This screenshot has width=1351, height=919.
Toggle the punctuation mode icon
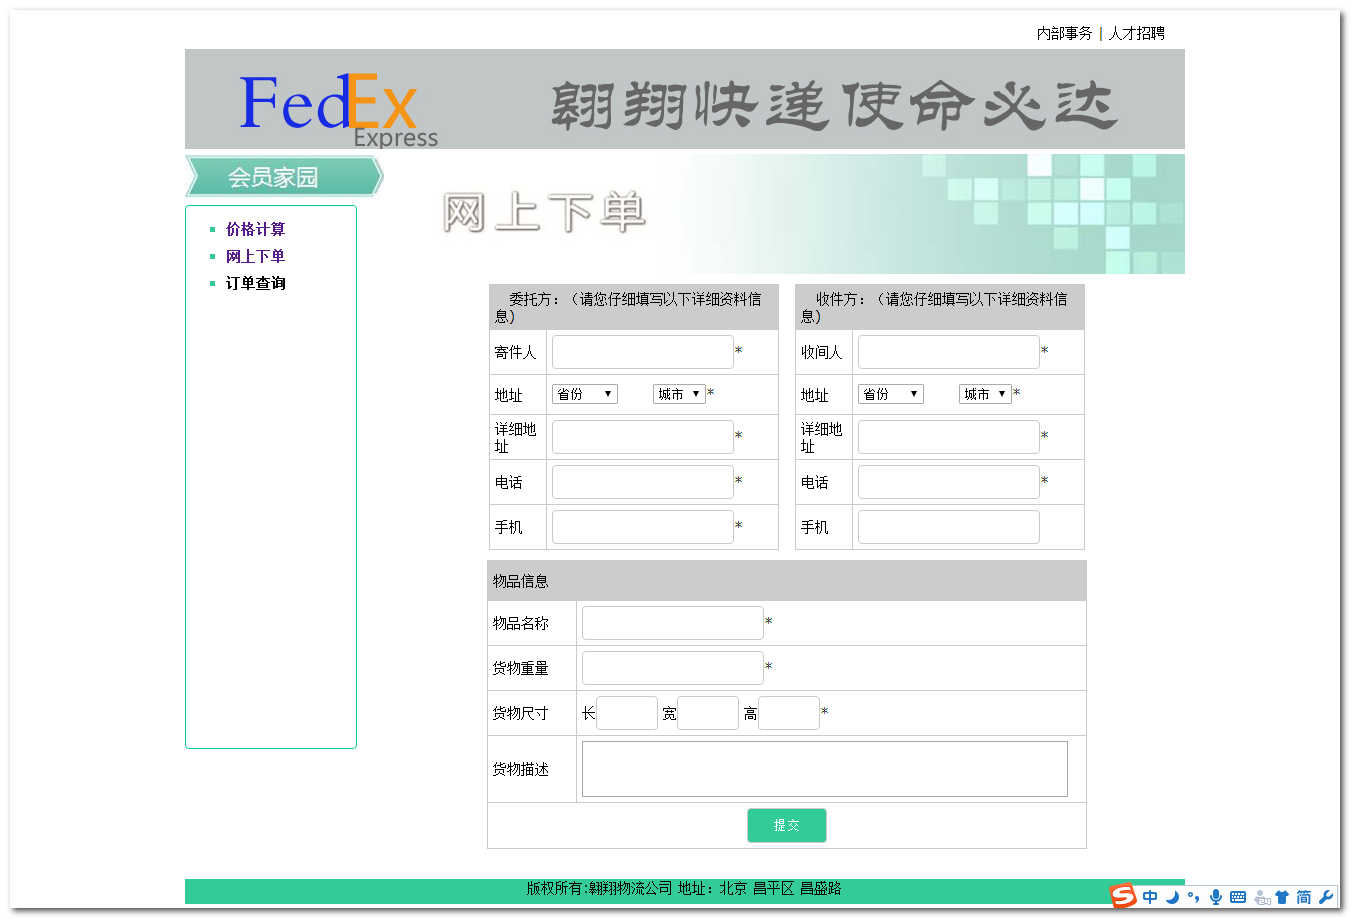tap(1193, 897)
